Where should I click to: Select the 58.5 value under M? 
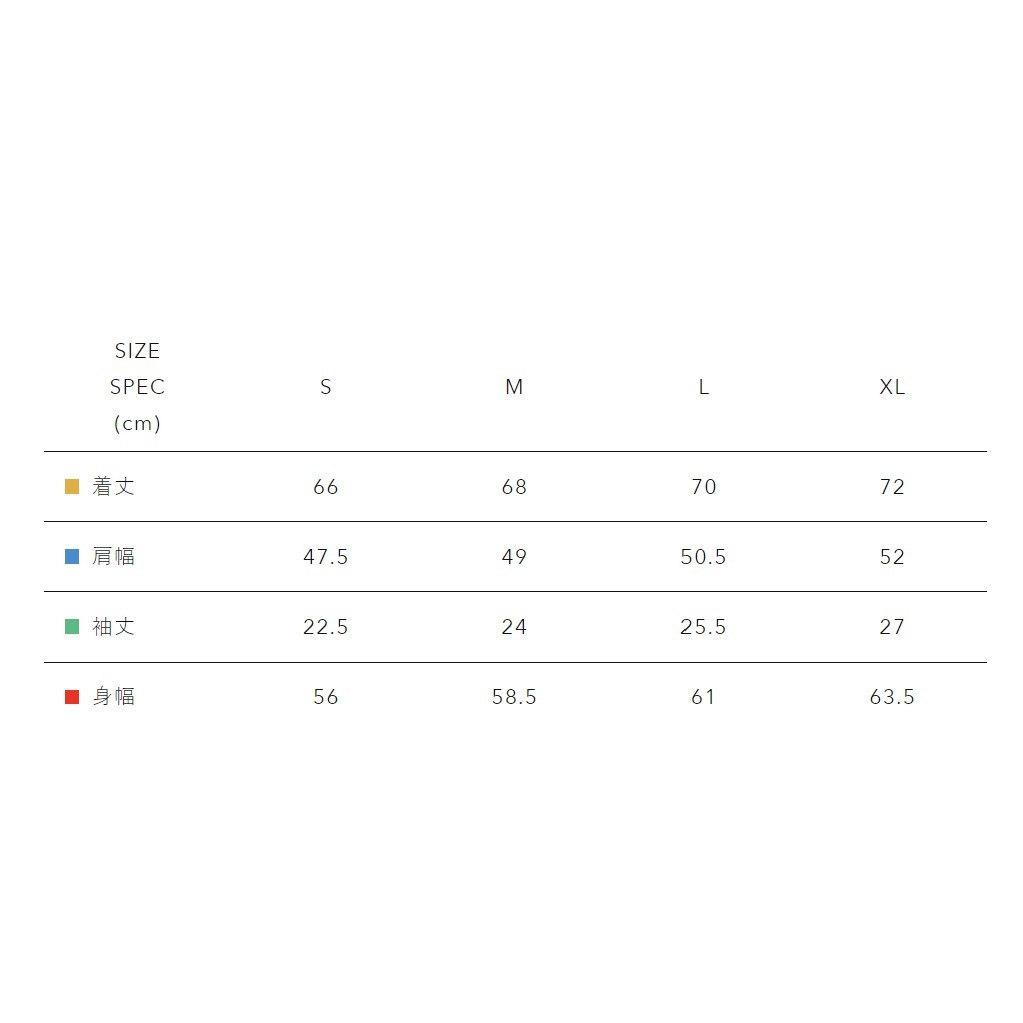click(x=514, y=697)
